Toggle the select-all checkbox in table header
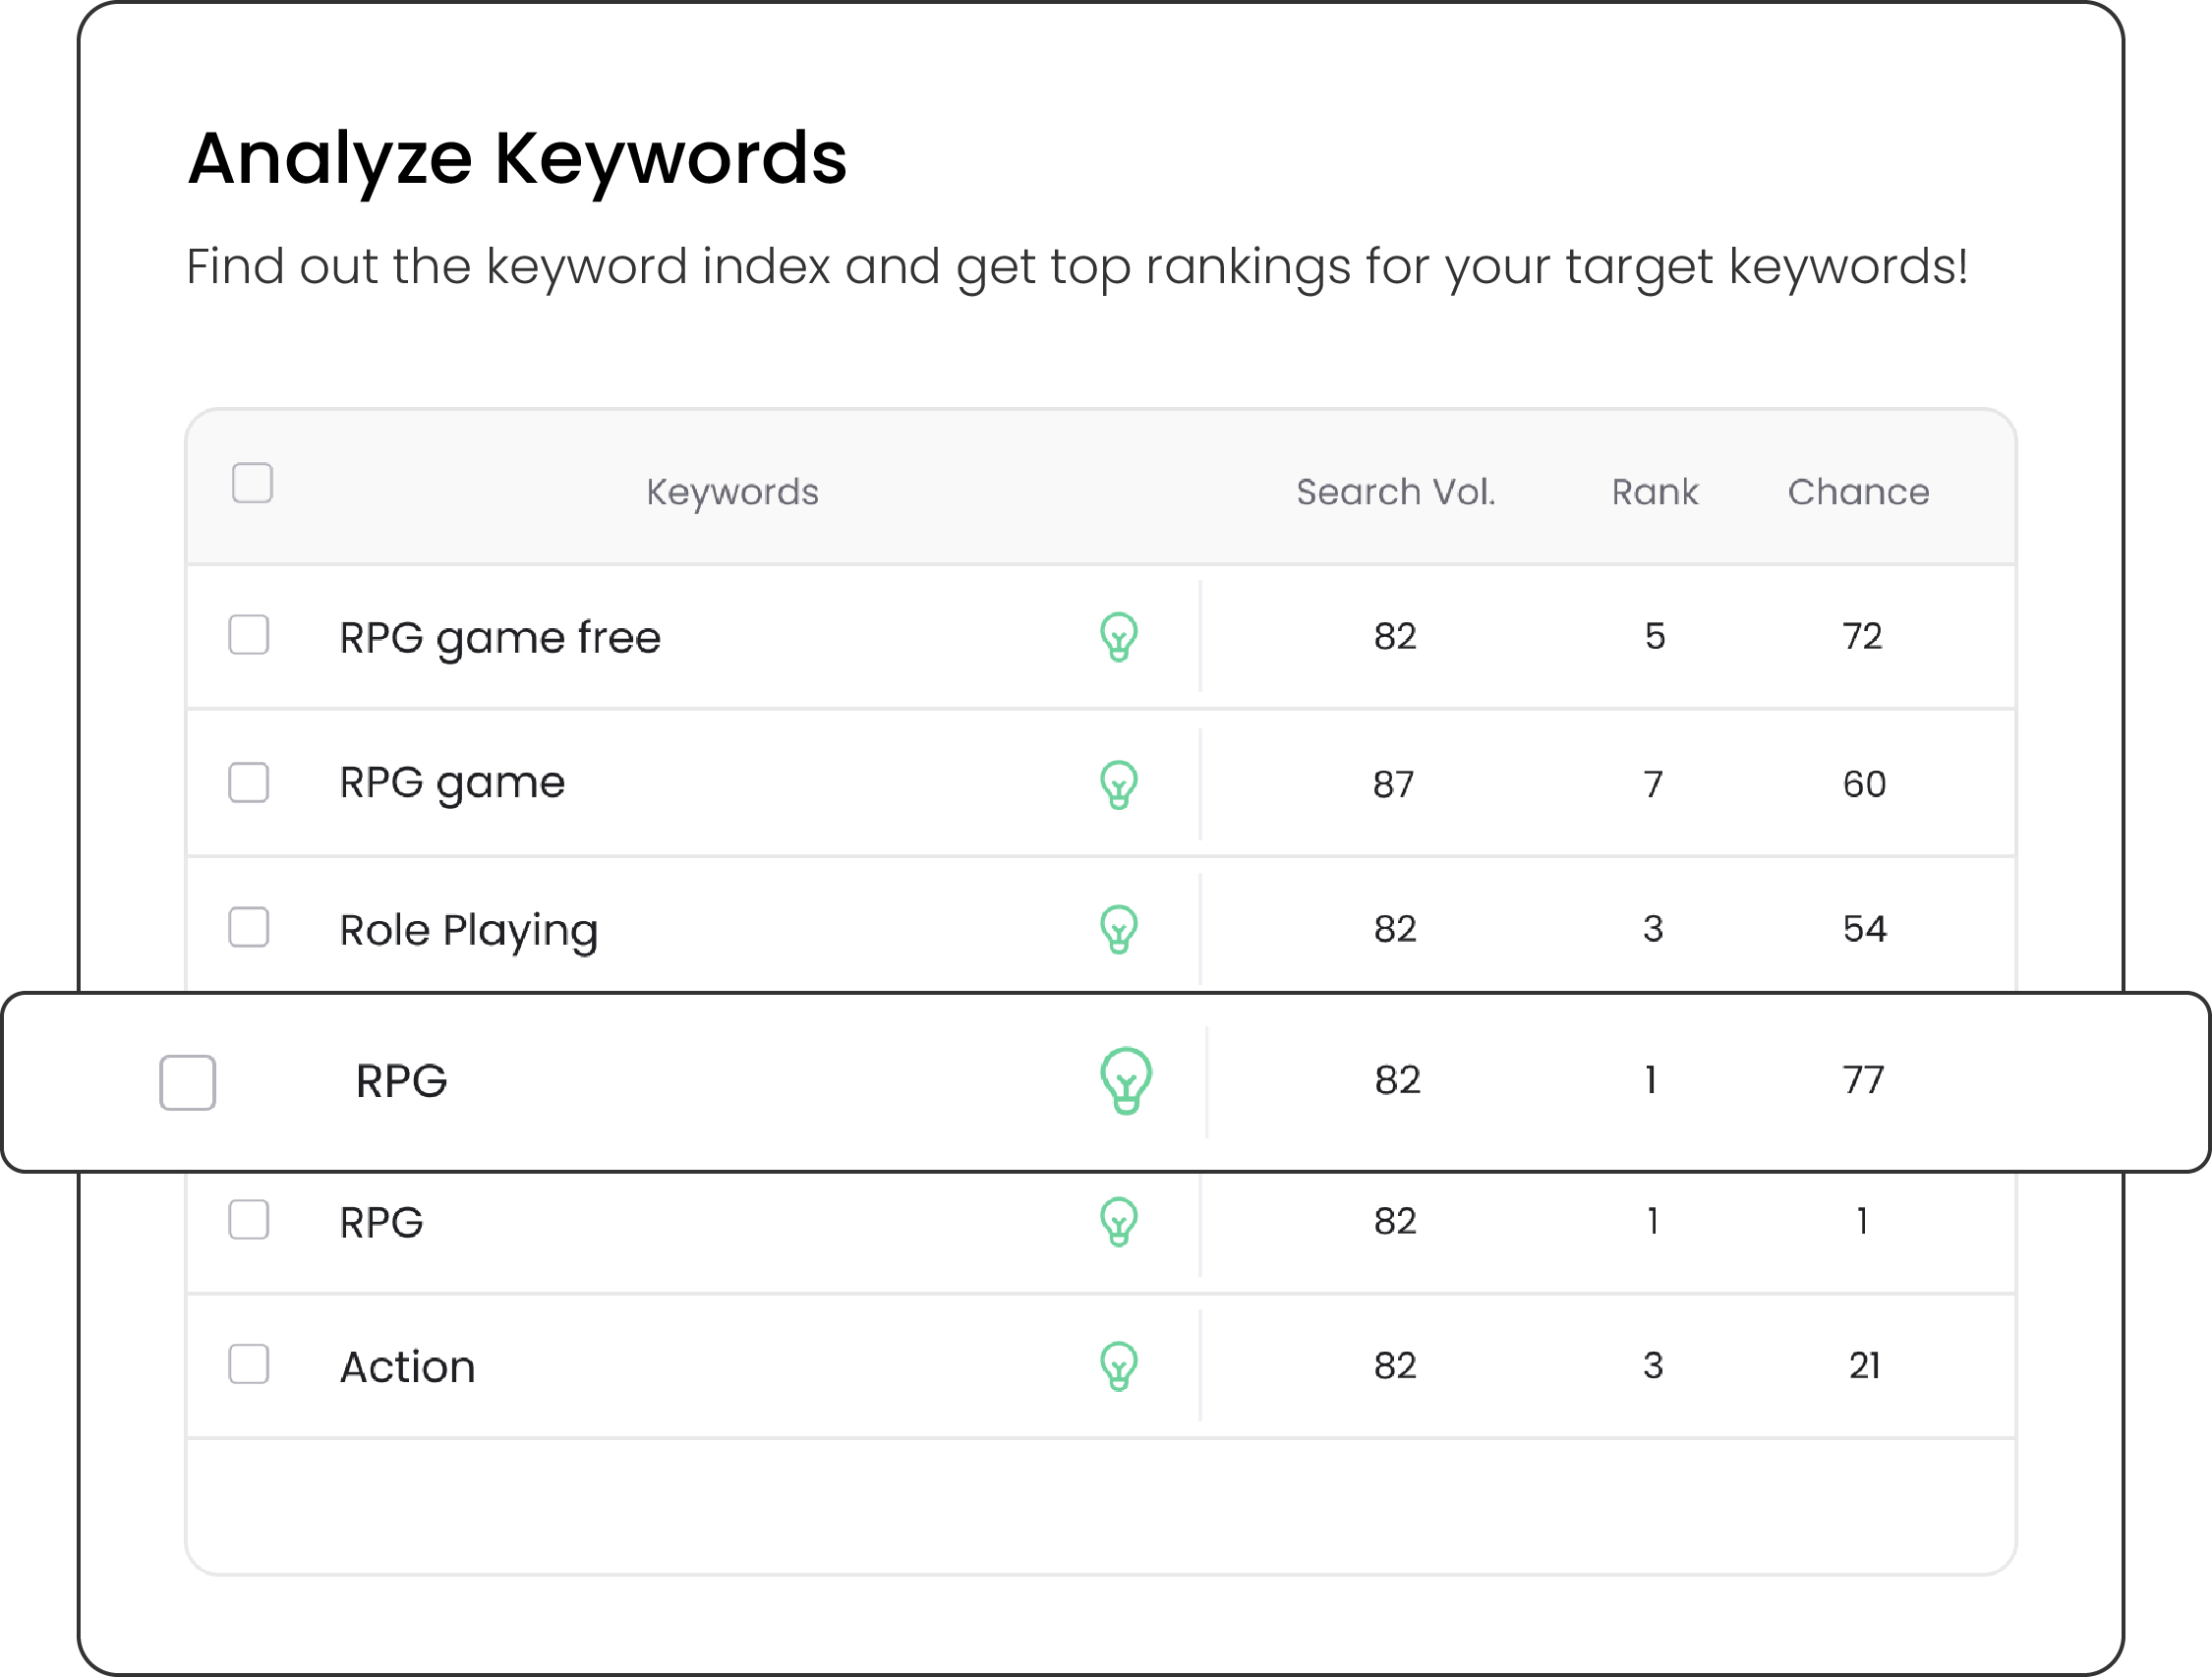Screen dimensions: 2212x1677 click(252, 483)
